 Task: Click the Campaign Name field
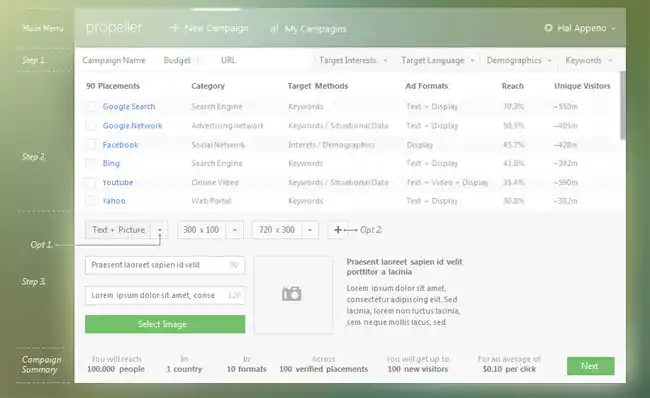pyautogui.click(x=114, y=60)
